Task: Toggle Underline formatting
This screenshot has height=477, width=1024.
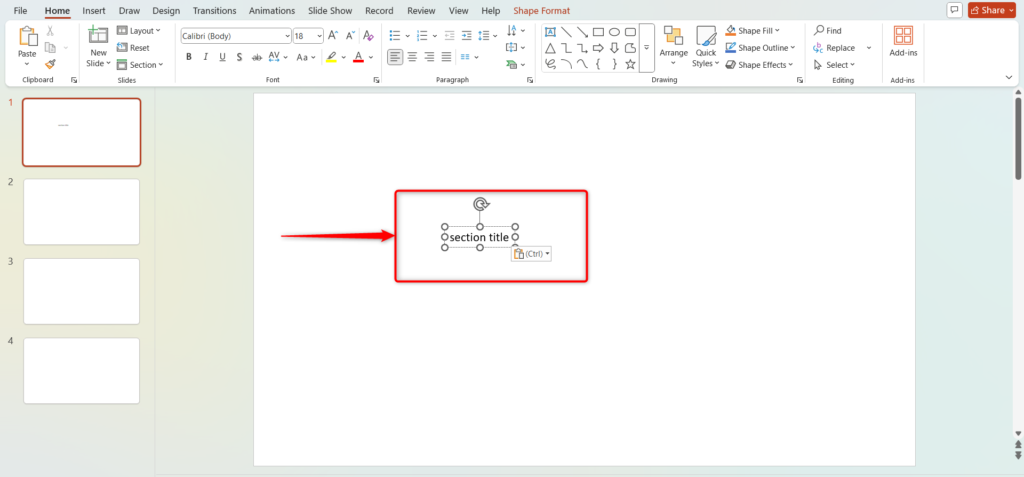Action: click(224, 57)
